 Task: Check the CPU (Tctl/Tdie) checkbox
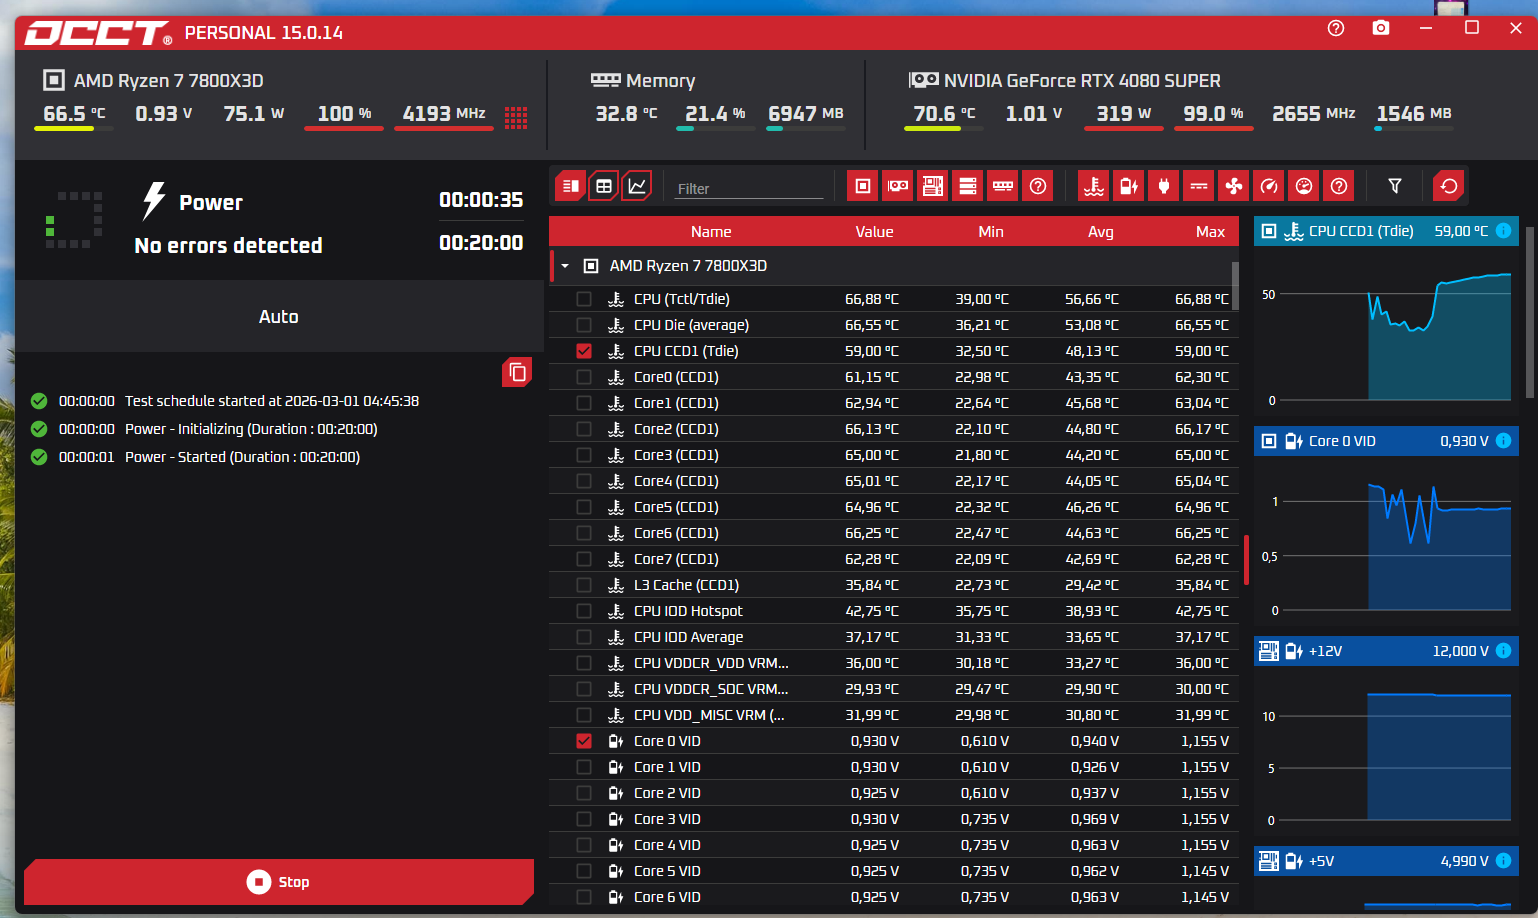[584, 299]
